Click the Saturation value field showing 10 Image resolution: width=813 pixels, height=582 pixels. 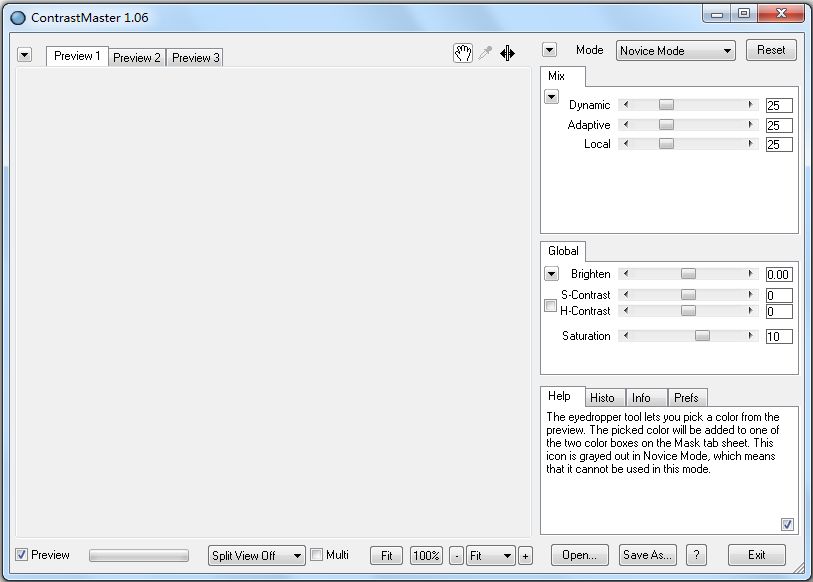[779, 337]
